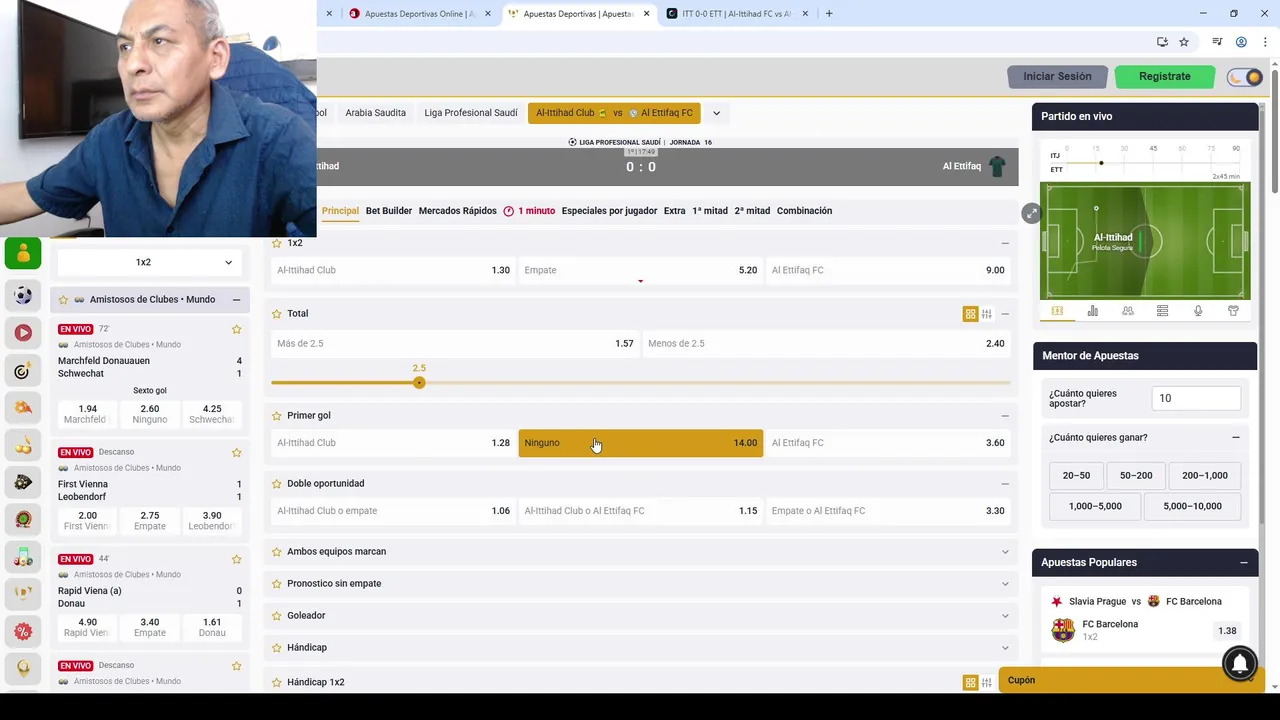
Task: Open Total market sliders settings icon
Action: tap(986, 314)
